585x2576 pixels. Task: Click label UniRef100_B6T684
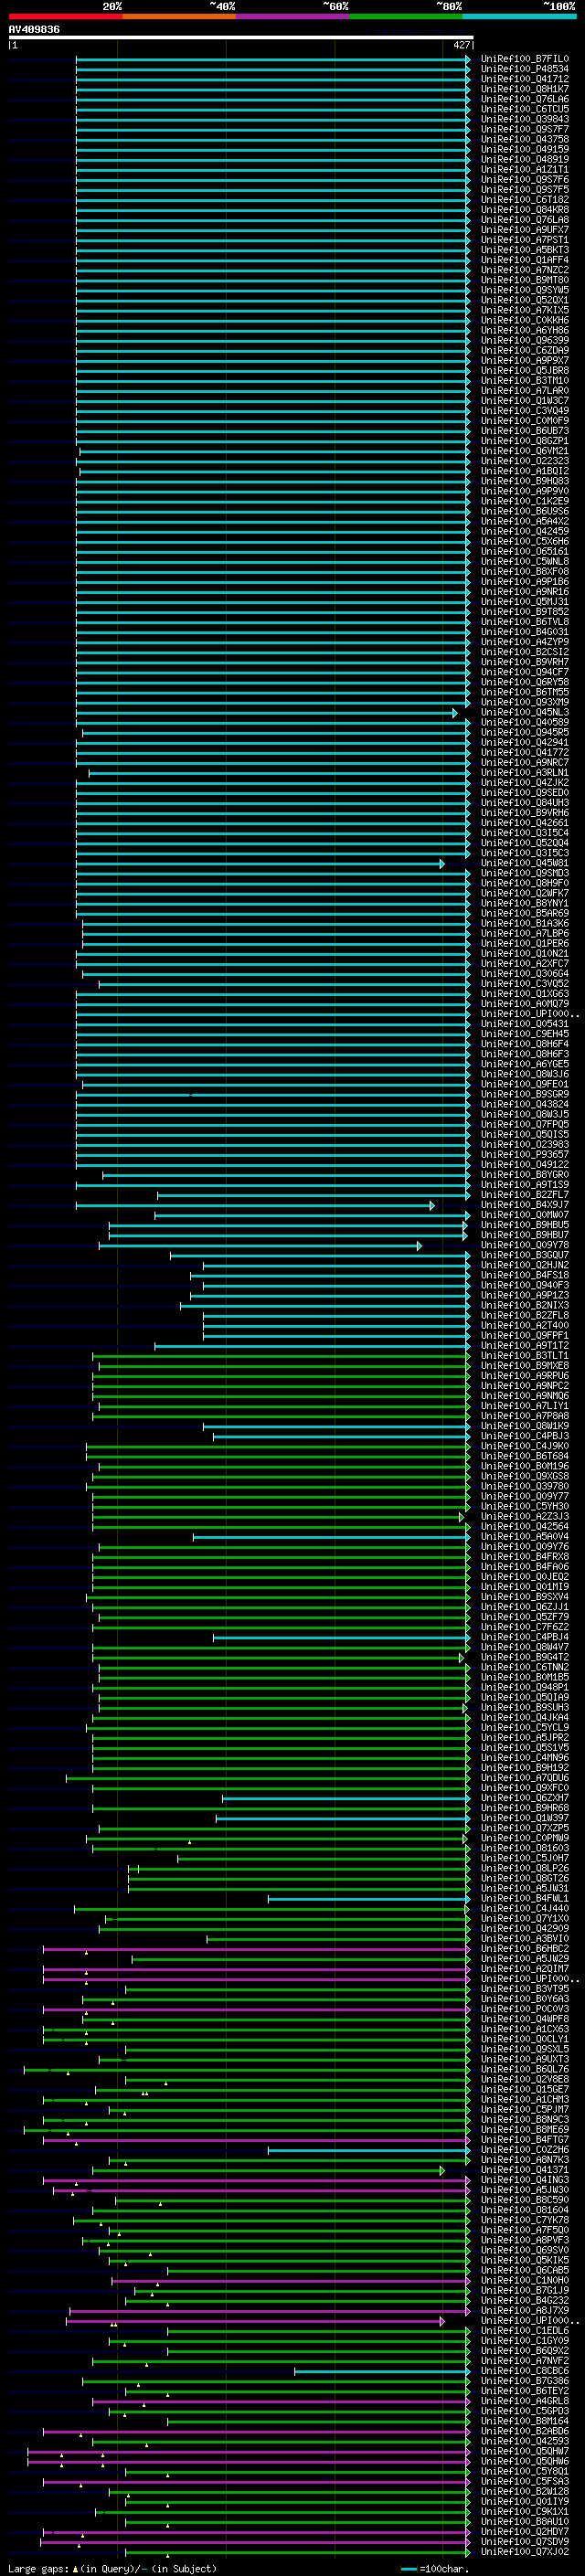point(524,1456)
